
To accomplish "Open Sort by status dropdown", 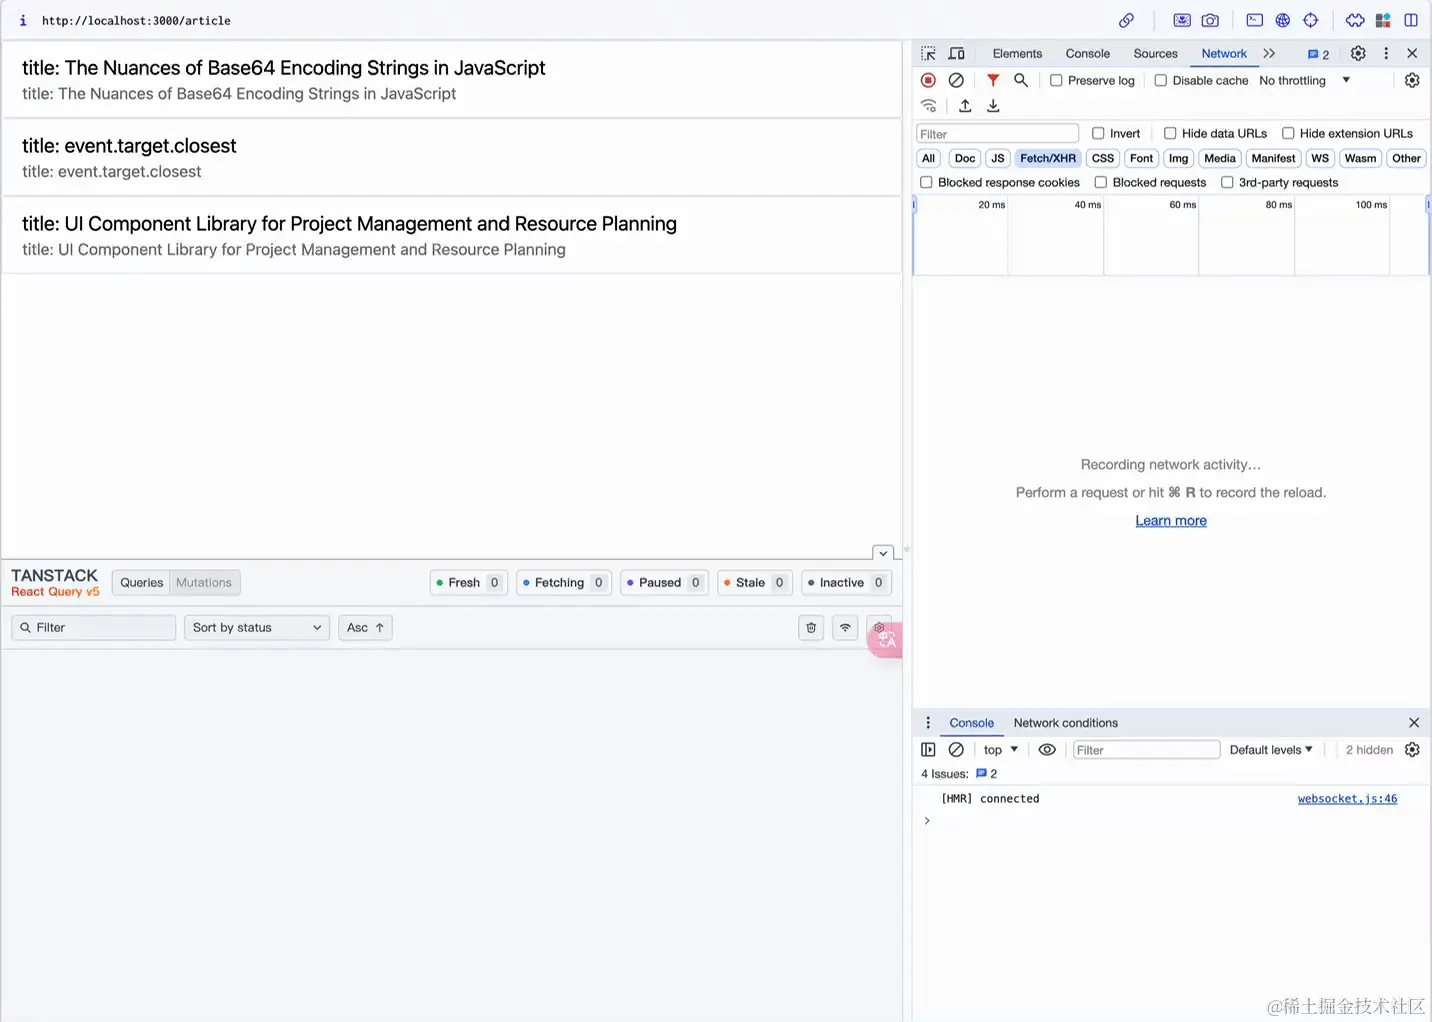I will point(257,628).
